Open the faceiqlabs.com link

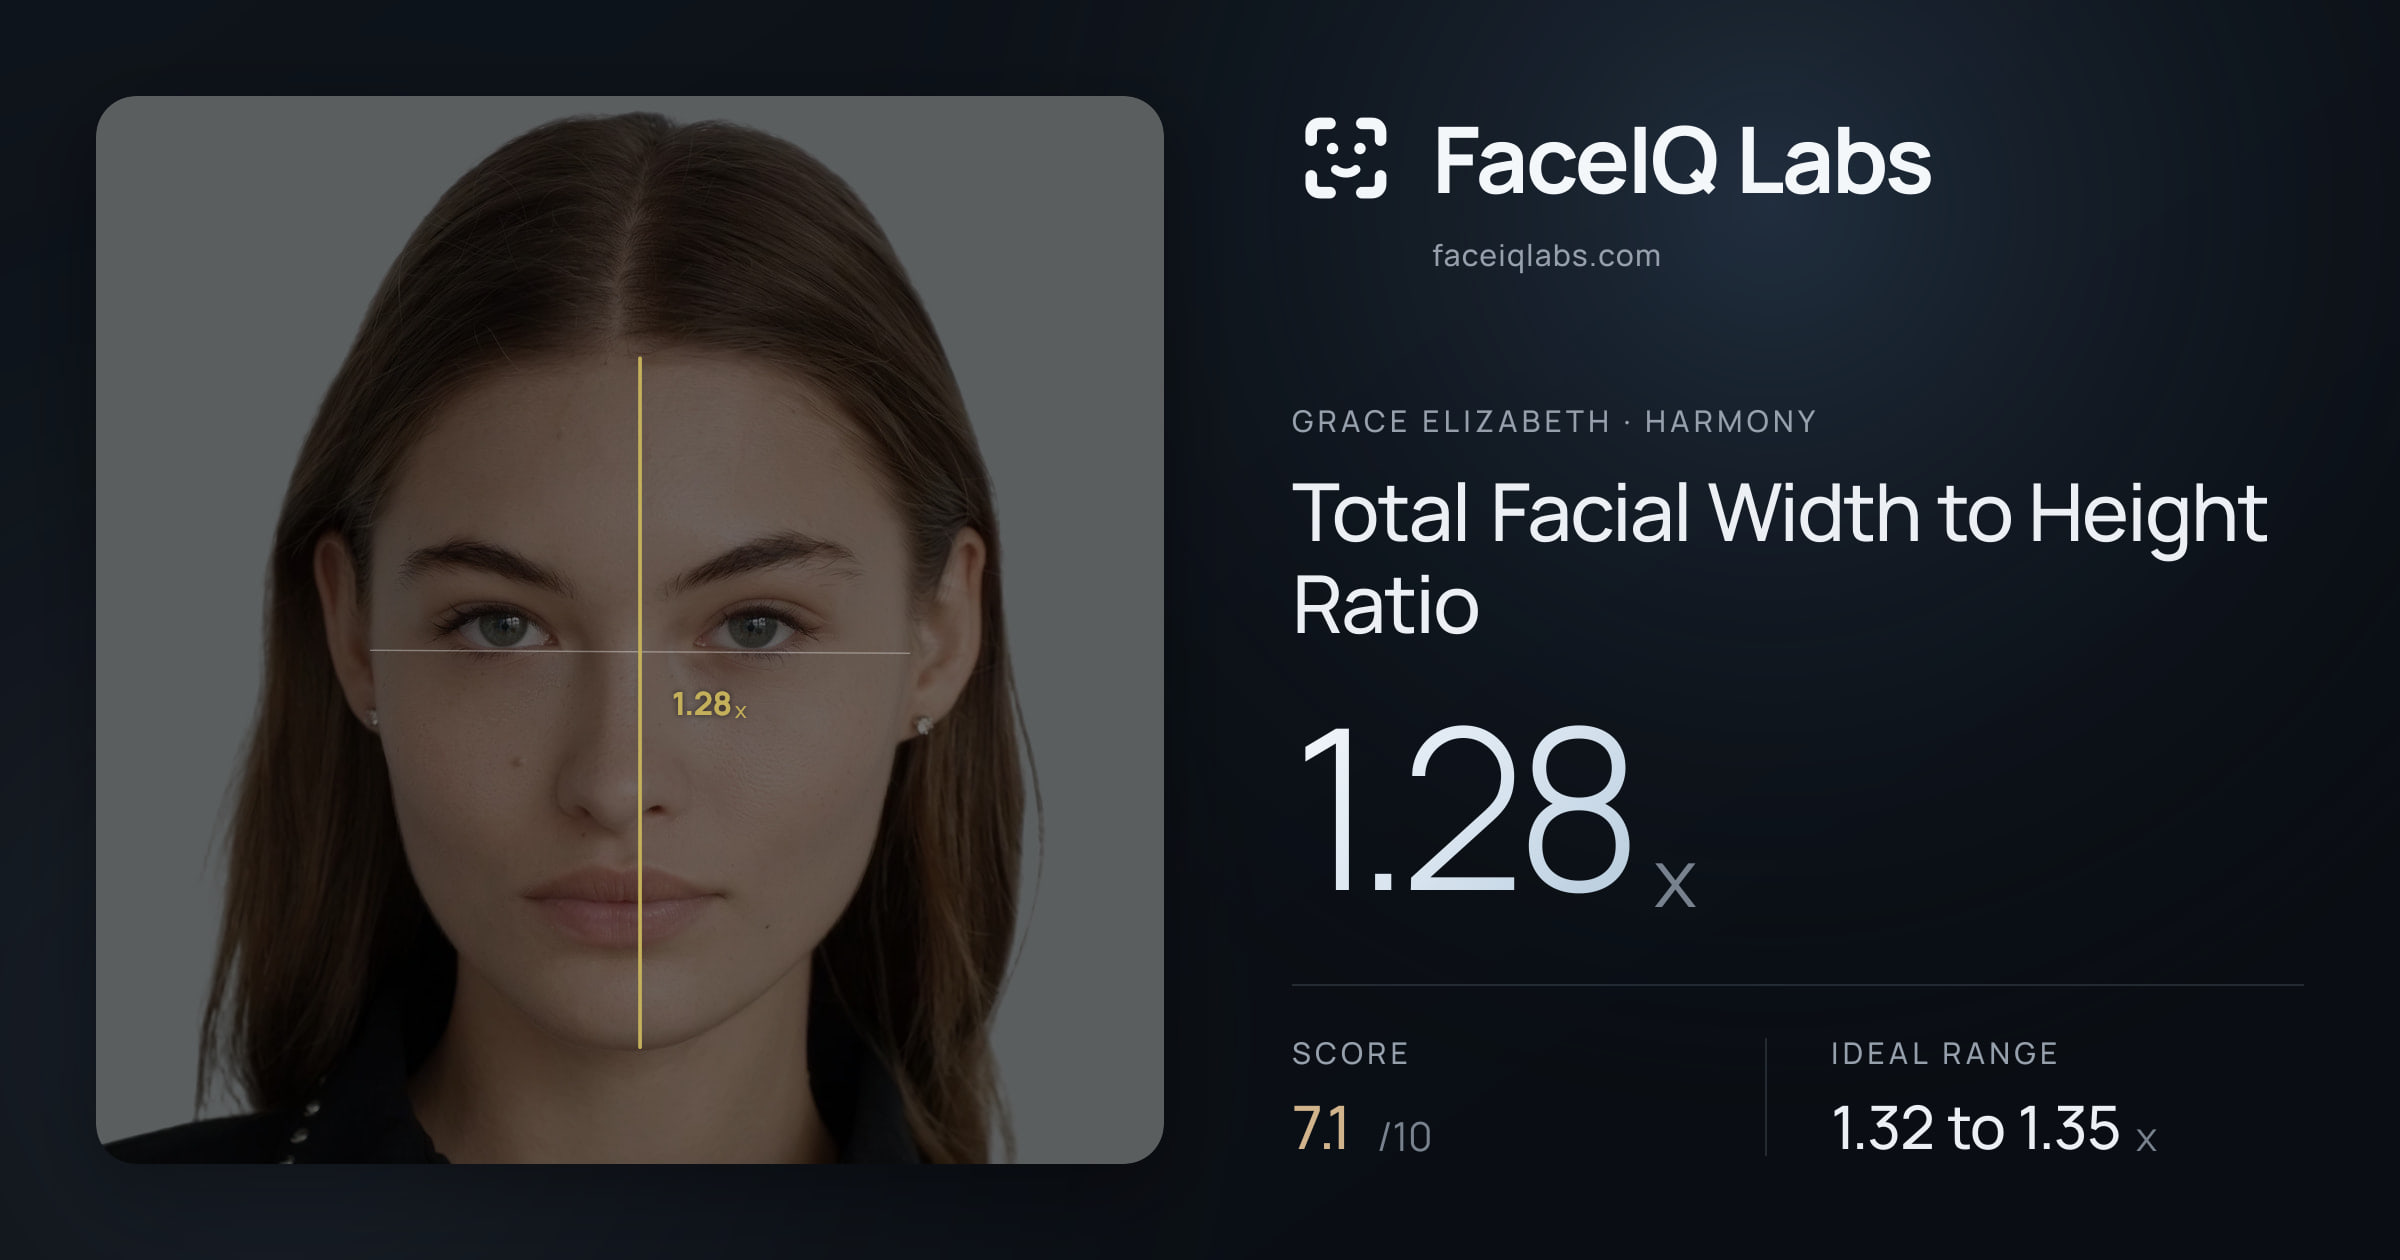point(1546,256)
